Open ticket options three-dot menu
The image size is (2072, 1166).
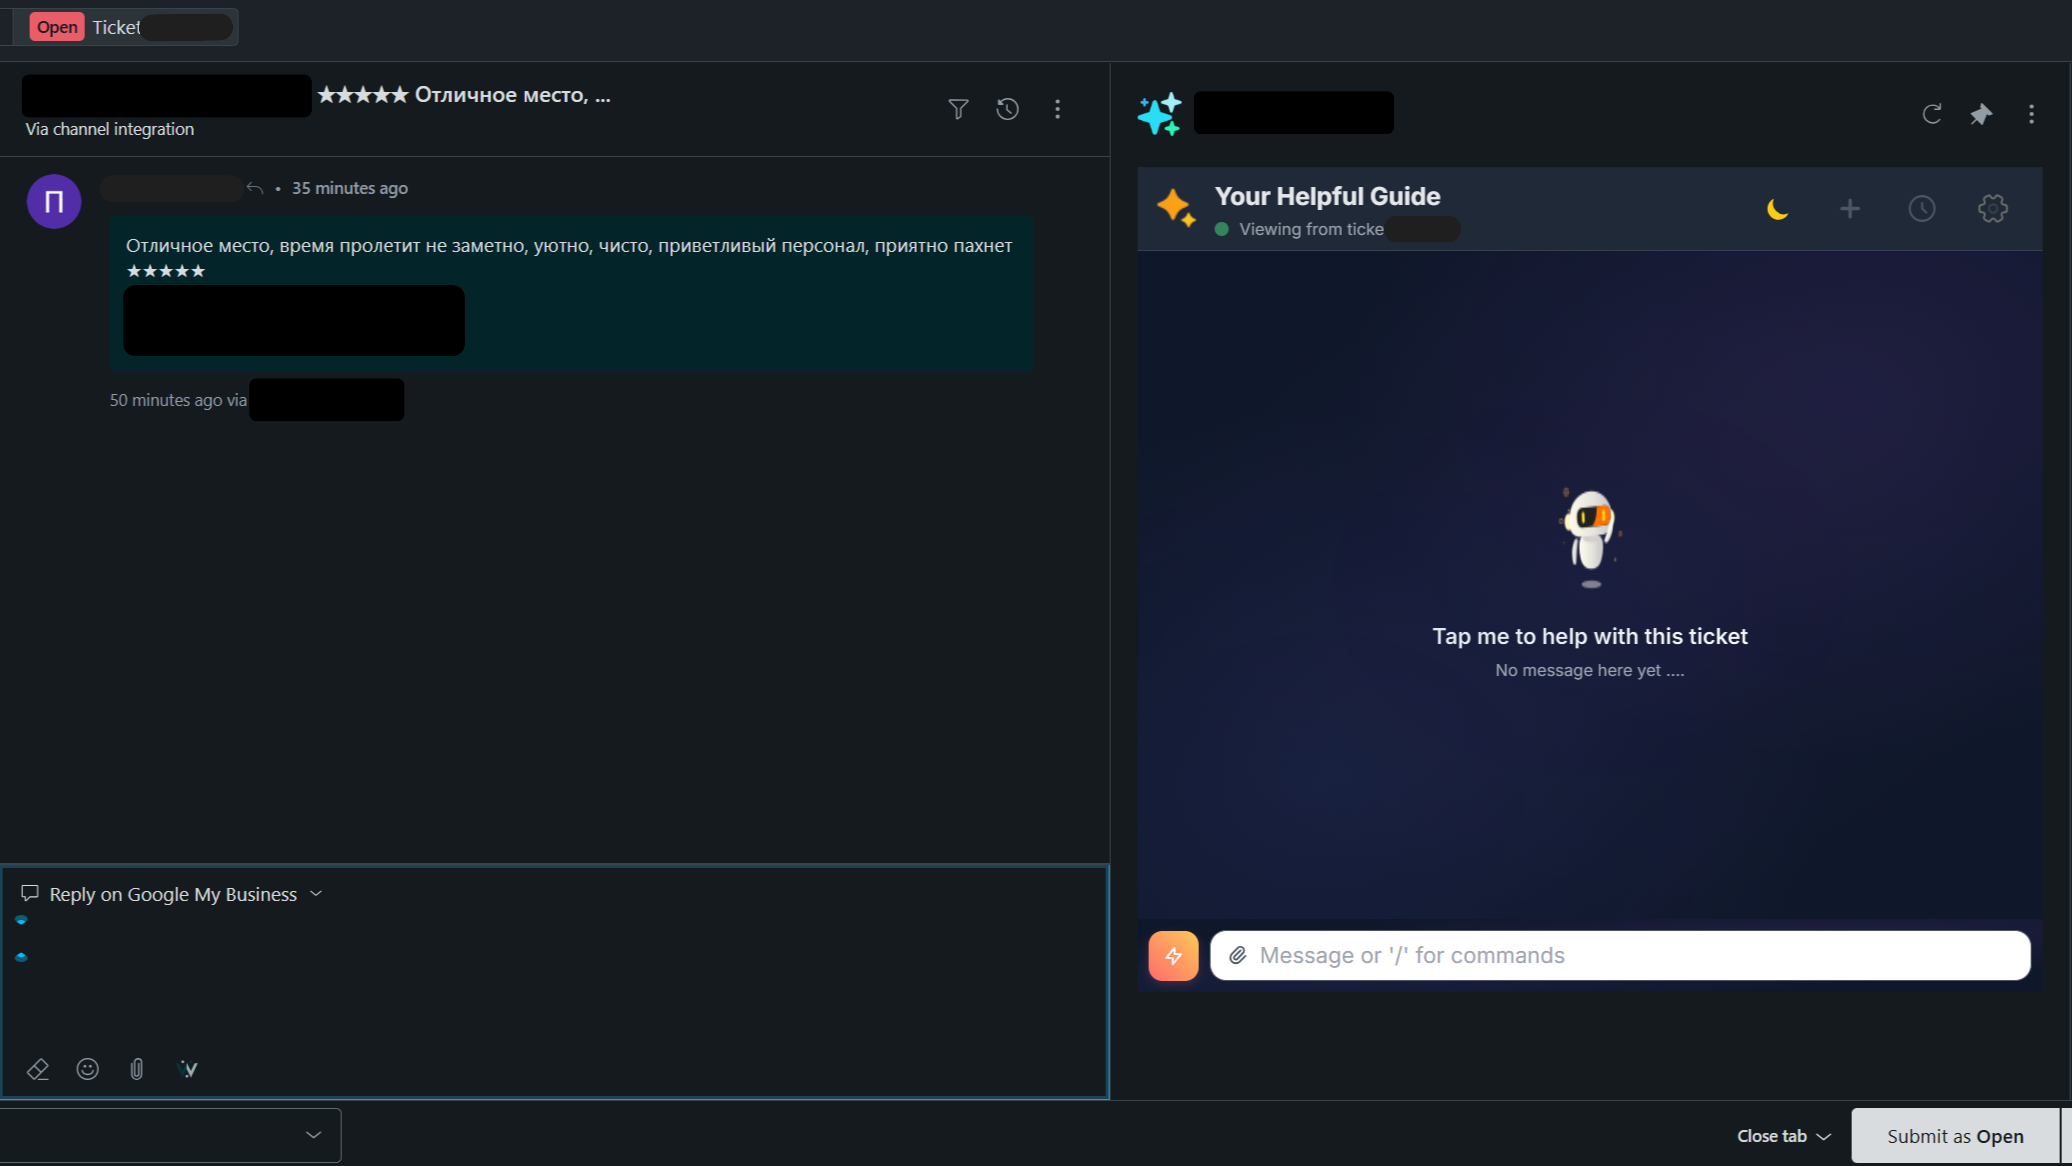tap(1057, 109)
